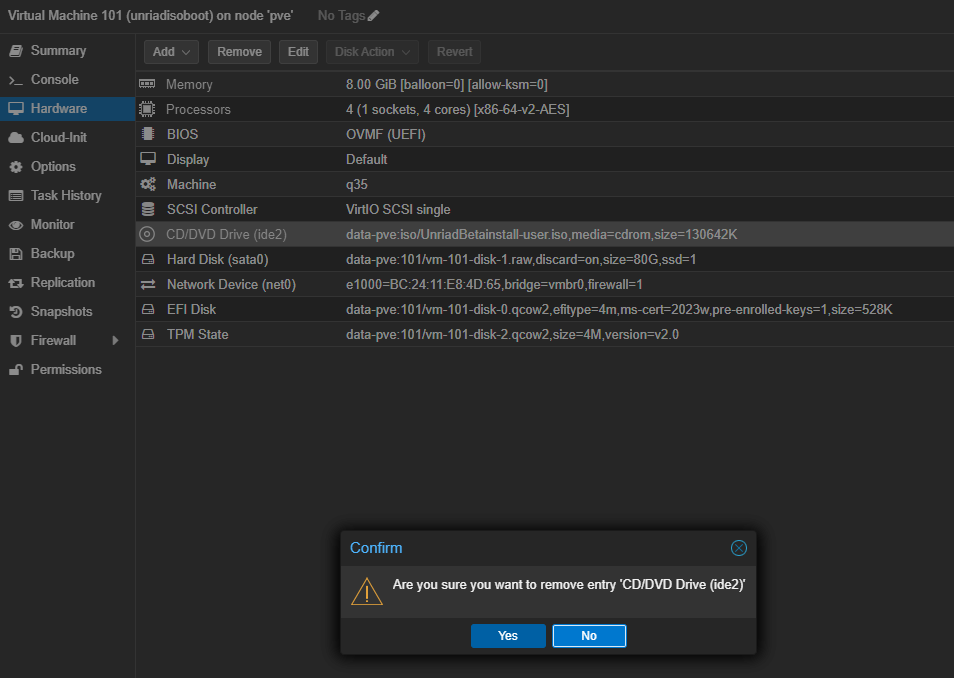Open Replication in the sidebar
This screenshot has height=678, width=954.
[x=68, y=282]
